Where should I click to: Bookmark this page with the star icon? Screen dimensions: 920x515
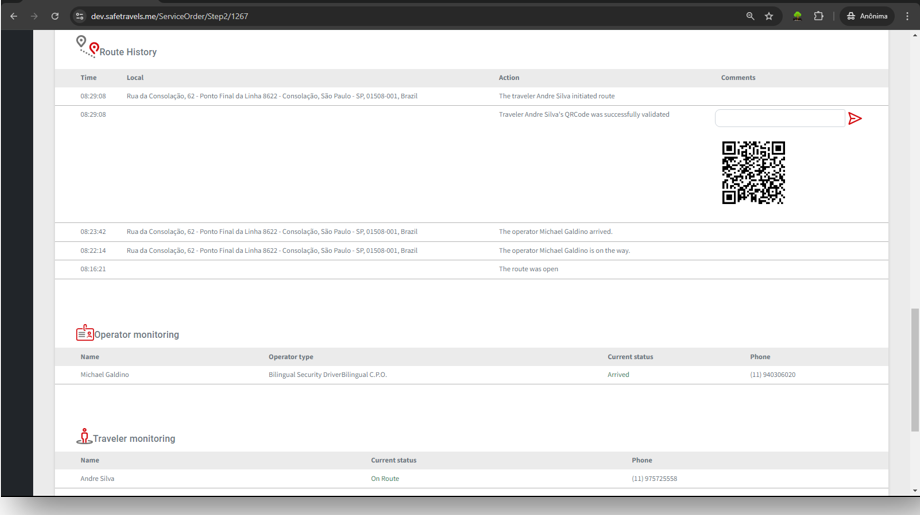tap(769, 16)
